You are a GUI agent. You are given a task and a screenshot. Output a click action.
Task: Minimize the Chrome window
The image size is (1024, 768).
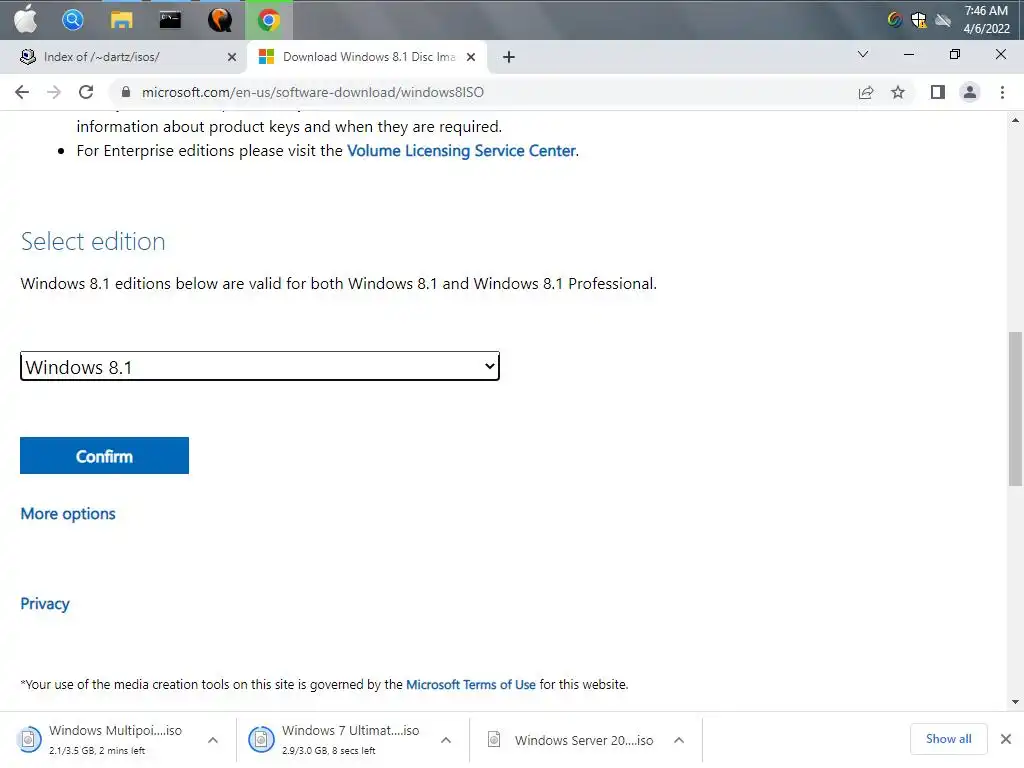pos(908,54)
